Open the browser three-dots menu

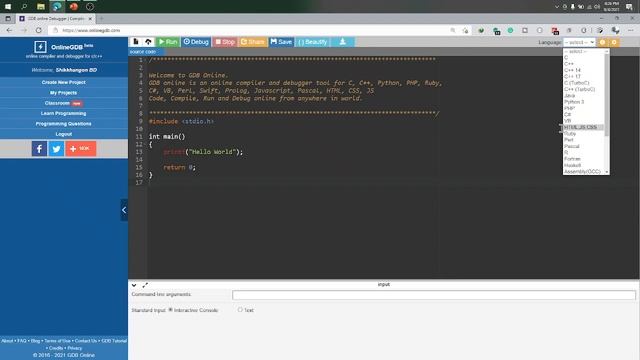tap(631, 30)
